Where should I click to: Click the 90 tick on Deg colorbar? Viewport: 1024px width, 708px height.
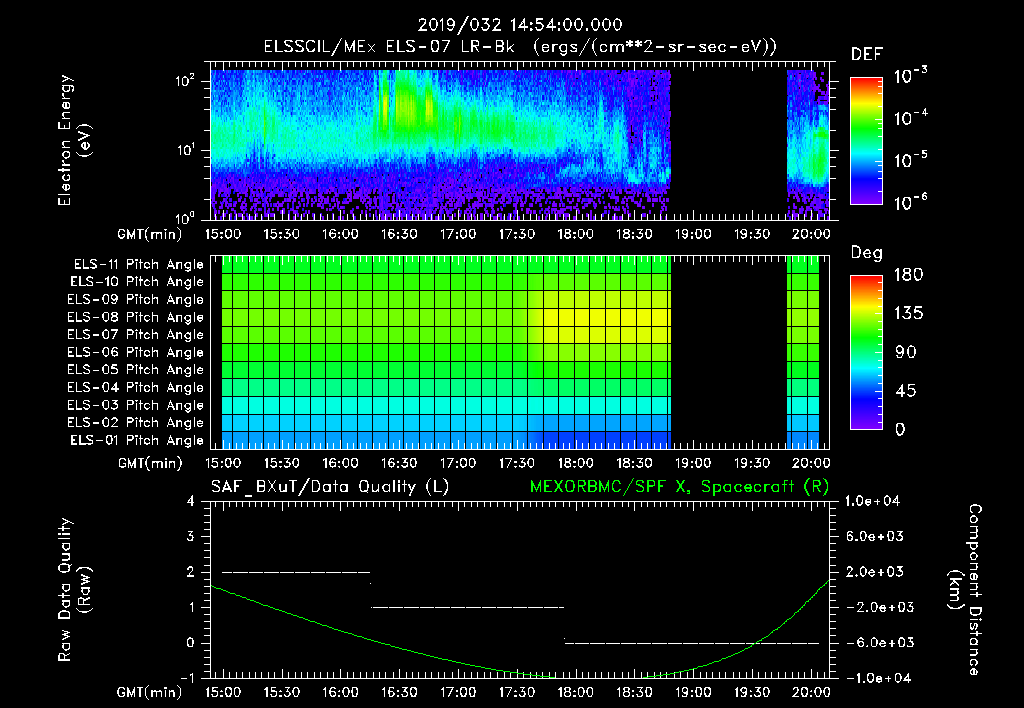coord(905,353)
